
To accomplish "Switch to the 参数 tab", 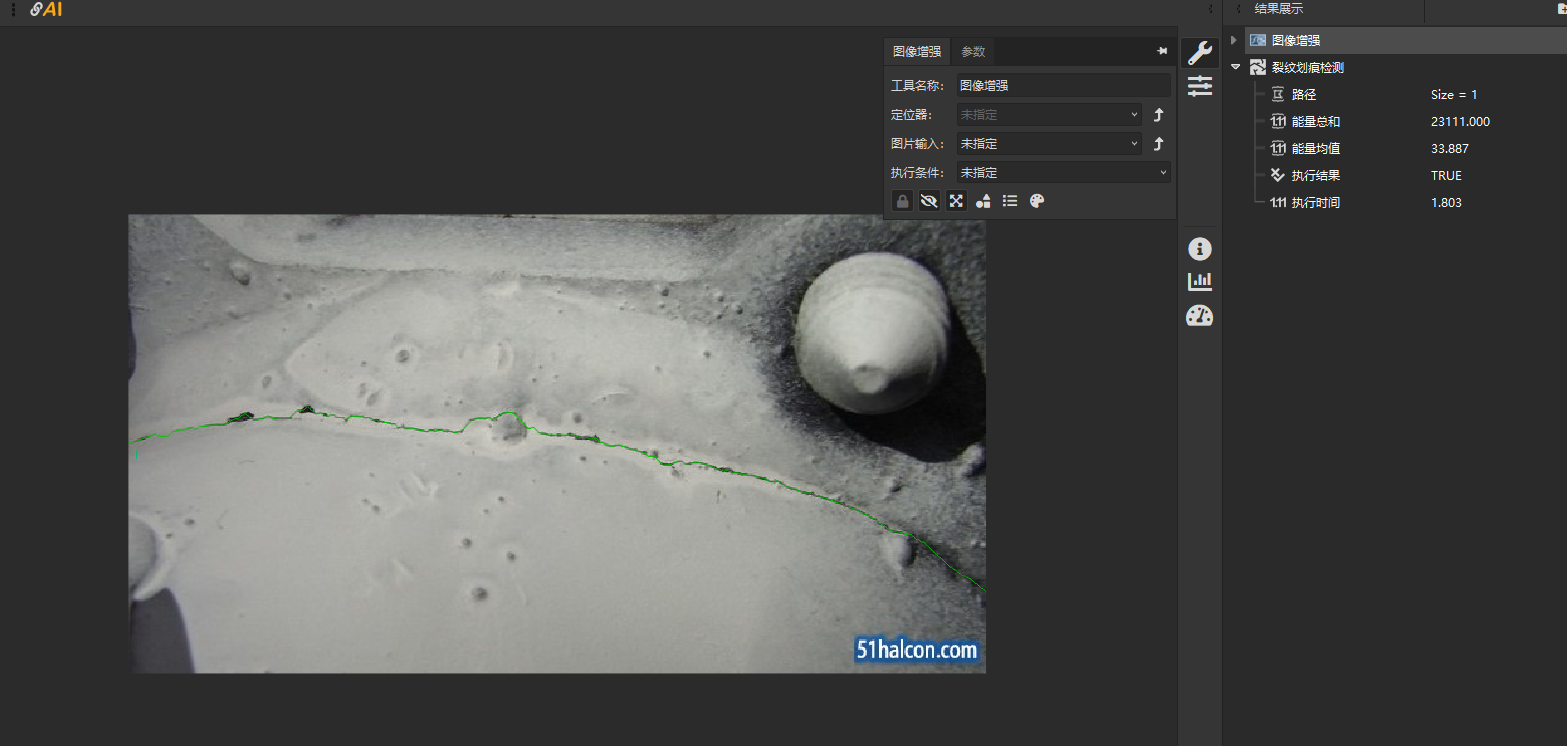I will [973, 52].
